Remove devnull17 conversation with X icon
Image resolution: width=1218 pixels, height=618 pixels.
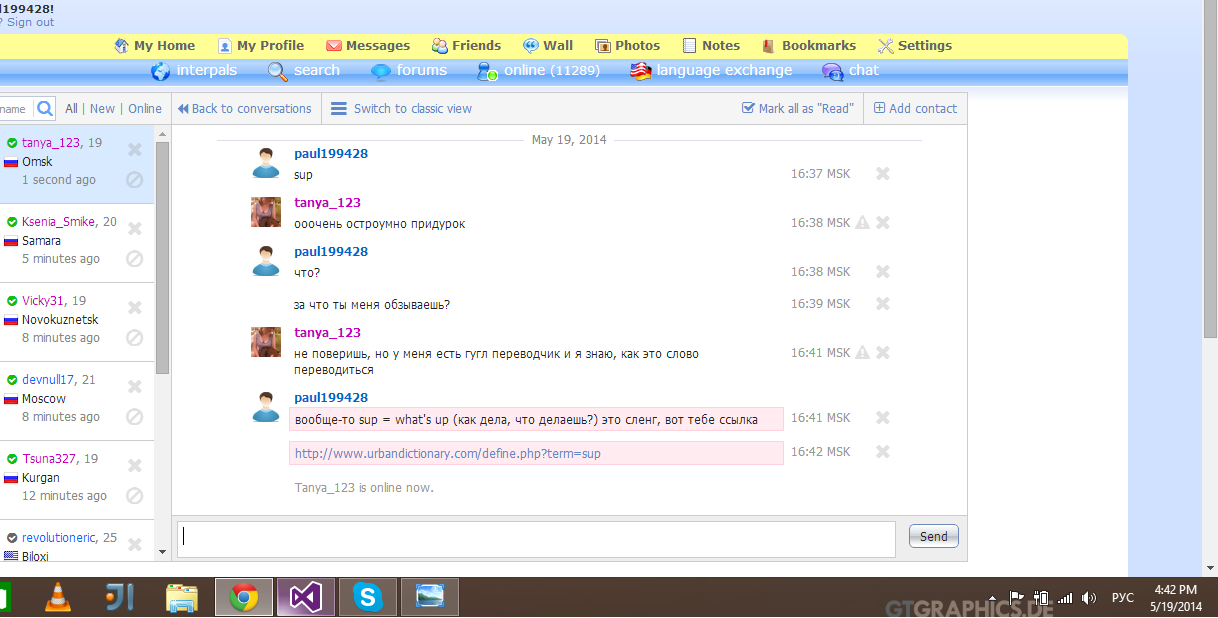point(135,387)
